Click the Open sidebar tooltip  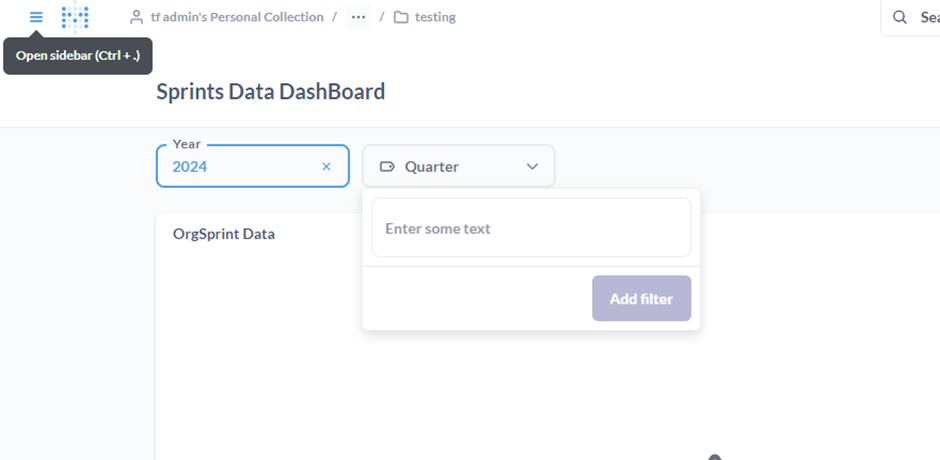point(78,56)
